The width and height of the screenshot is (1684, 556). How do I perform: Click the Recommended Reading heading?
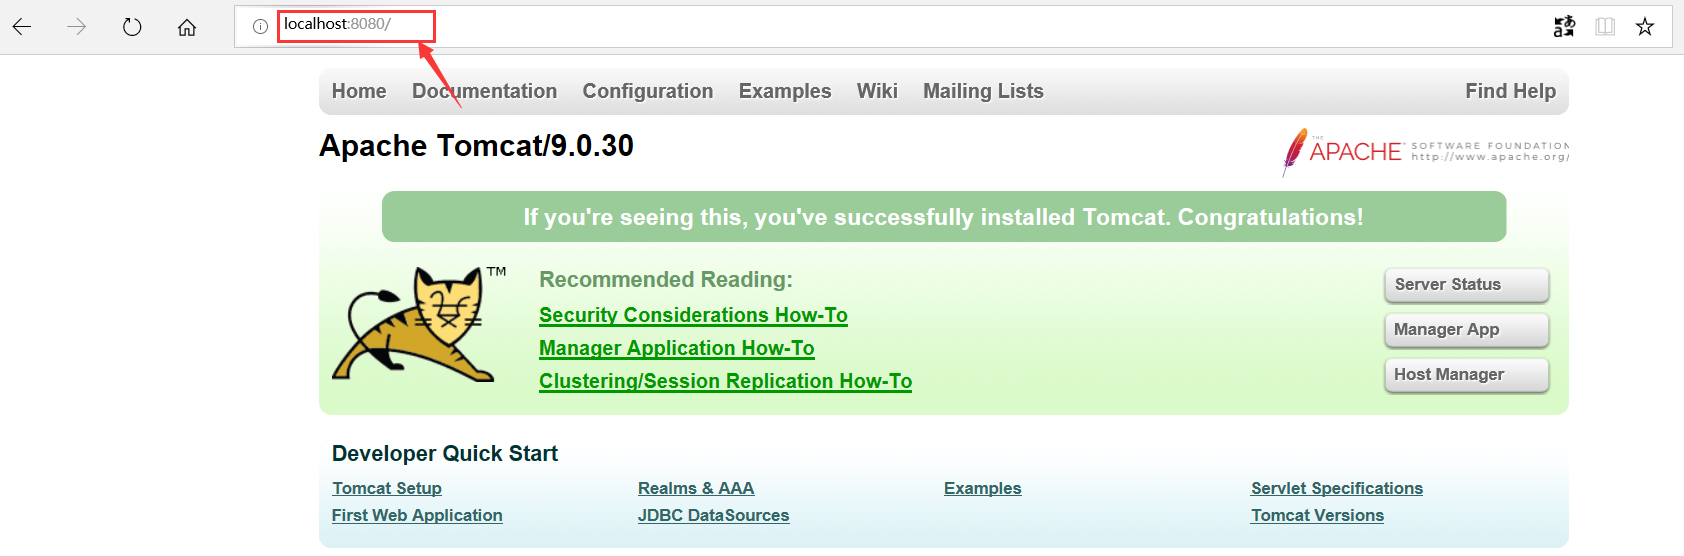665,280
